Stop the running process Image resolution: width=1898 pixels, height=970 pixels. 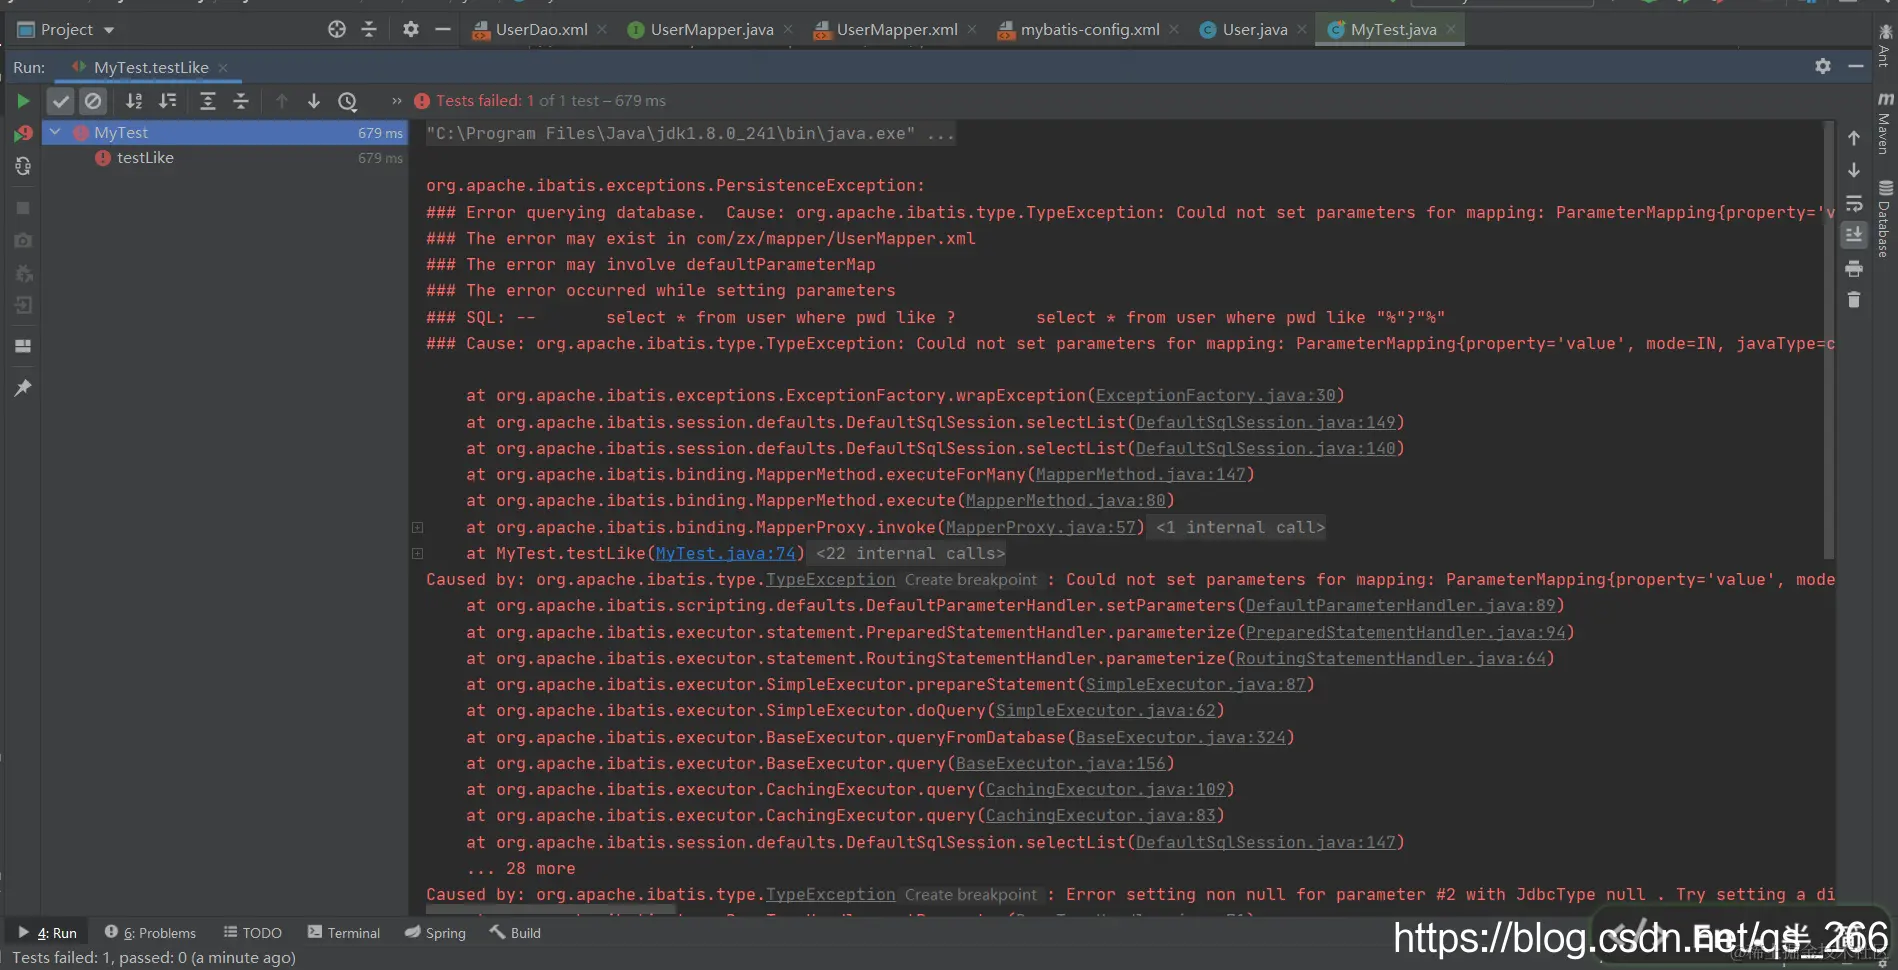coord(23,208)
